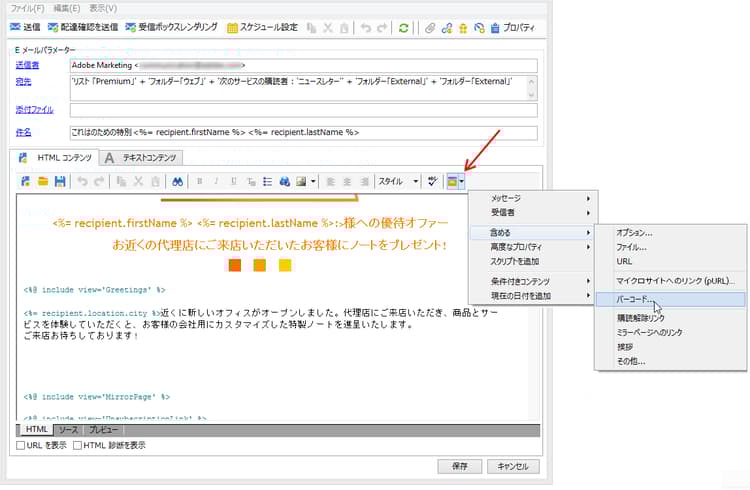Click up arrow of recipients field scrollbar
Image resolution: width=750 pixels, height=490 pixels.
531,81
